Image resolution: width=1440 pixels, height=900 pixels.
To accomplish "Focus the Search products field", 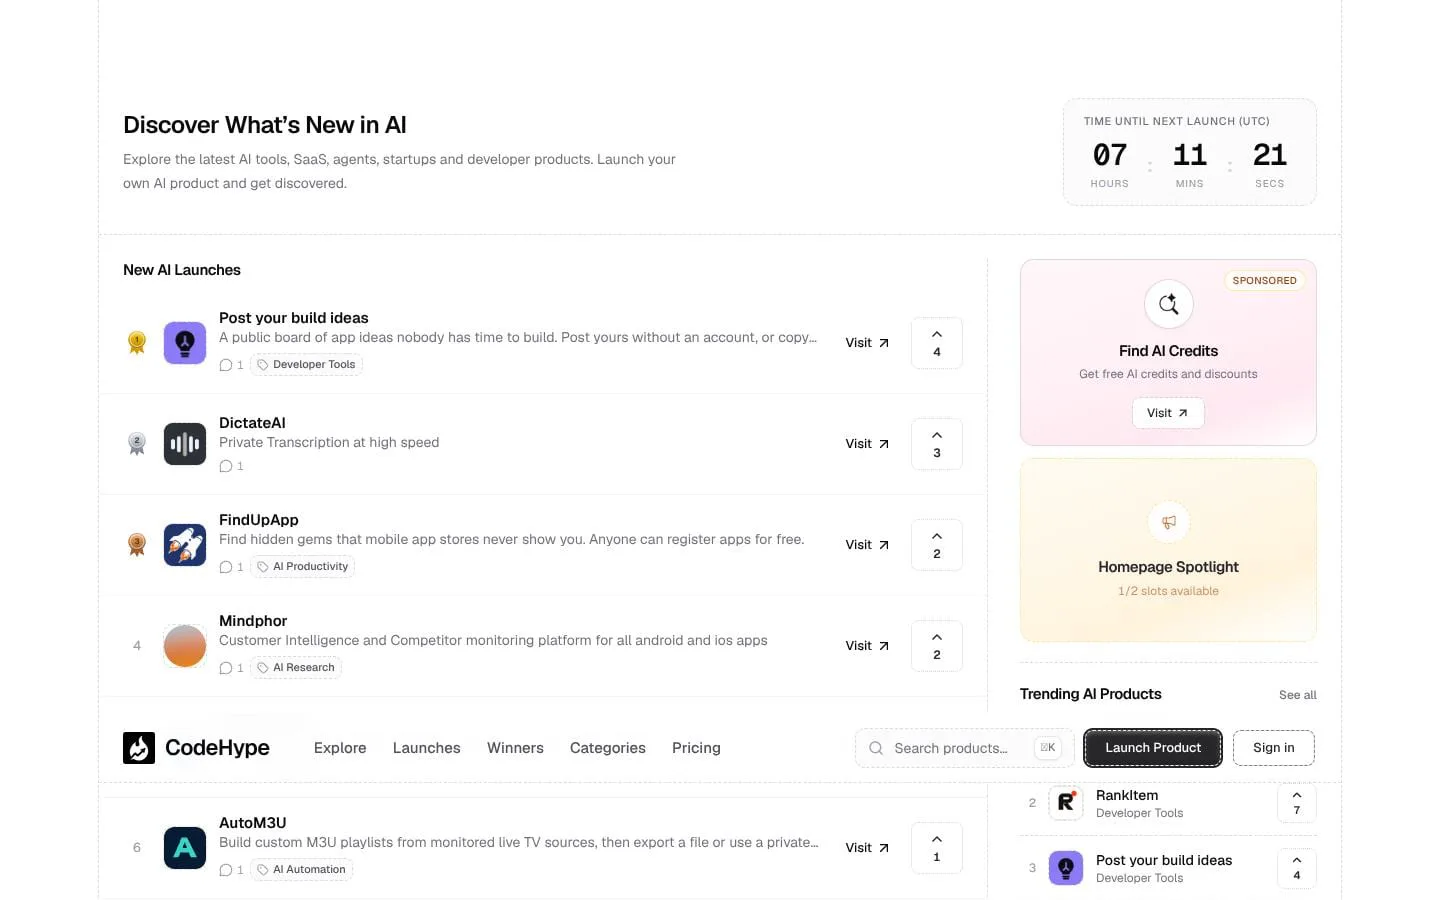I will (x=964, y=748).
